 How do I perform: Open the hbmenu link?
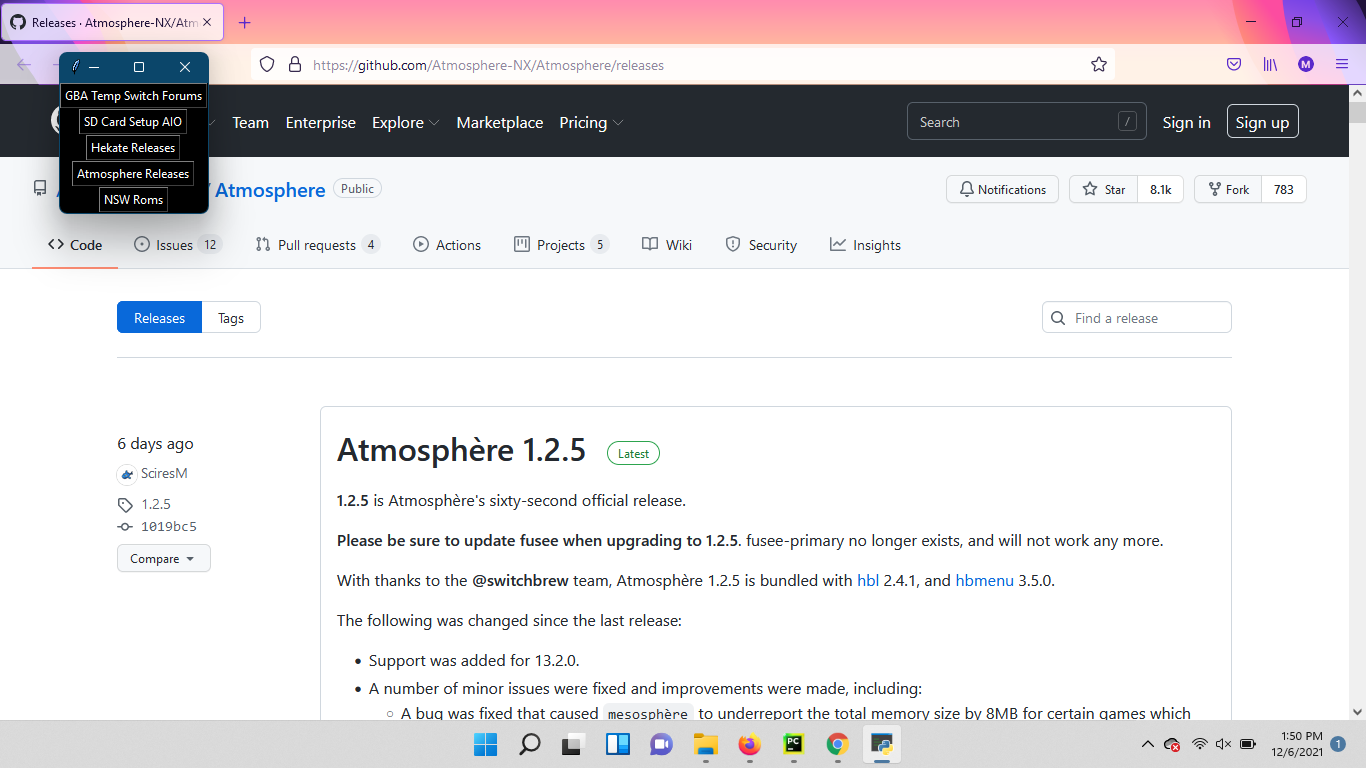(985, 580)
